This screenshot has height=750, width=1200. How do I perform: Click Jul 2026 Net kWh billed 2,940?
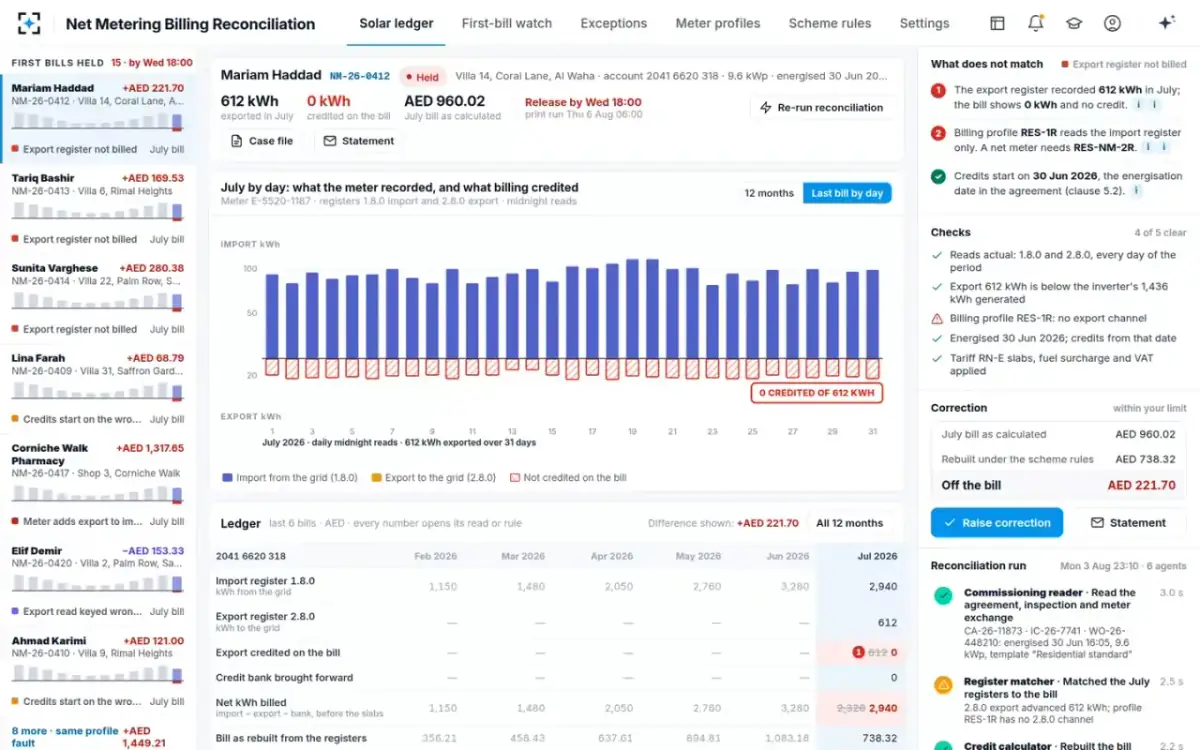pos(883,707)
